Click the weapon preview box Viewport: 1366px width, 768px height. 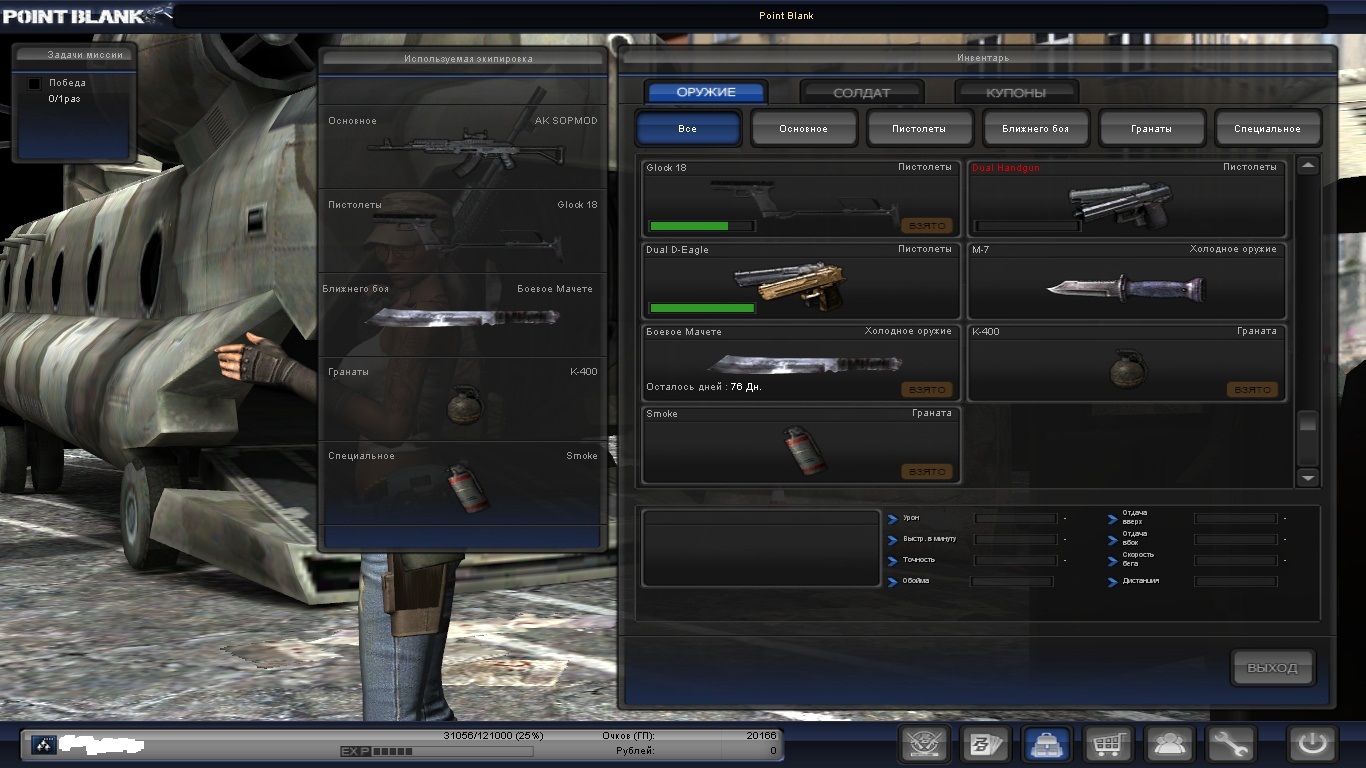pyautogui.click(x=761, y=548)
